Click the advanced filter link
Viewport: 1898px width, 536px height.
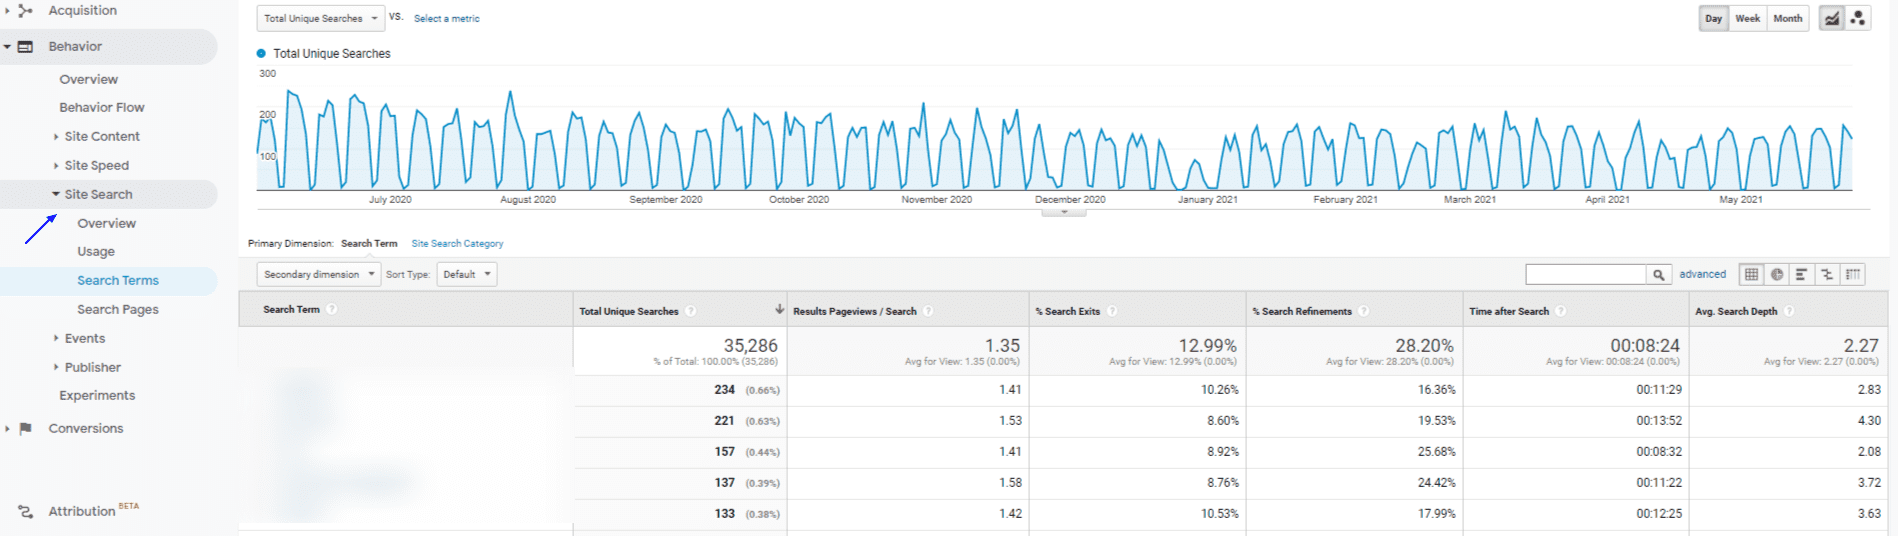[1702, 274]
